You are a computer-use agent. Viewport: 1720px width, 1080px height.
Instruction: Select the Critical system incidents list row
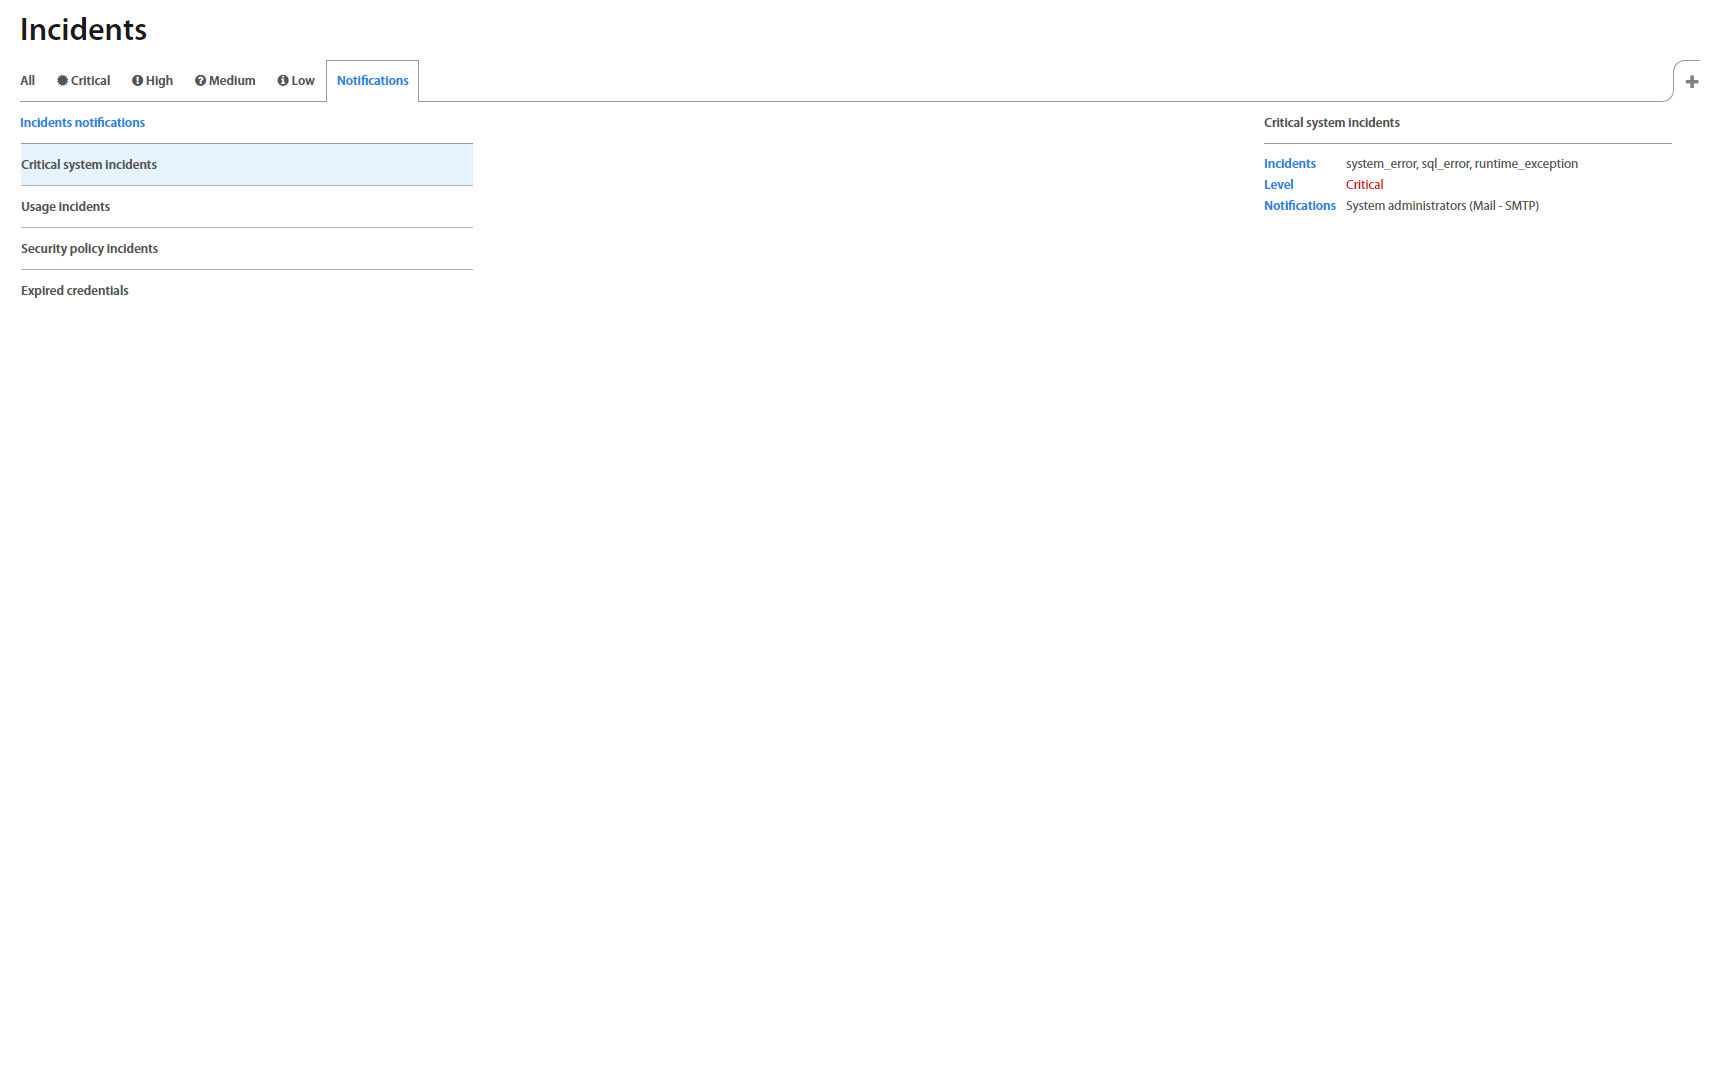(246, 165)
